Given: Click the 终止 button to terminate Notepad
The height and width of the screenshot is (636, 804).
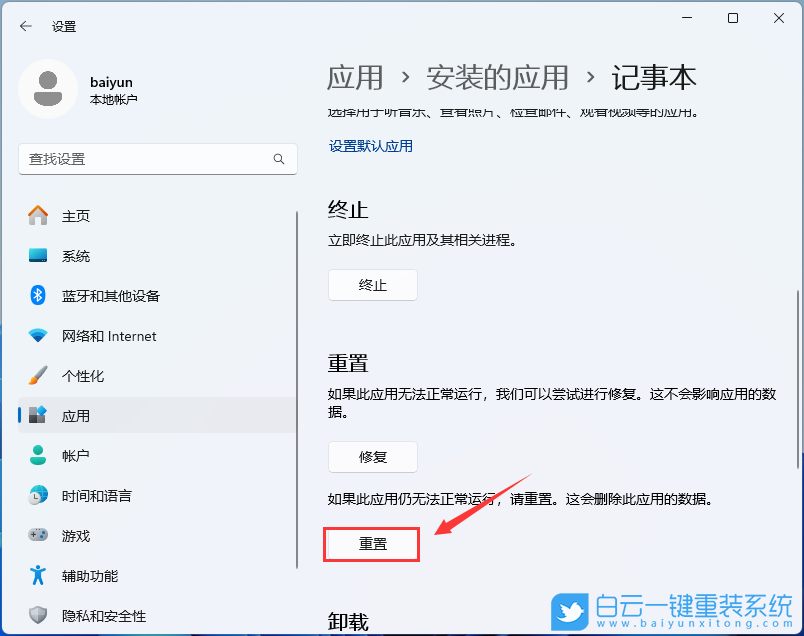Looking at the screenshot, I should pos(373,285).
